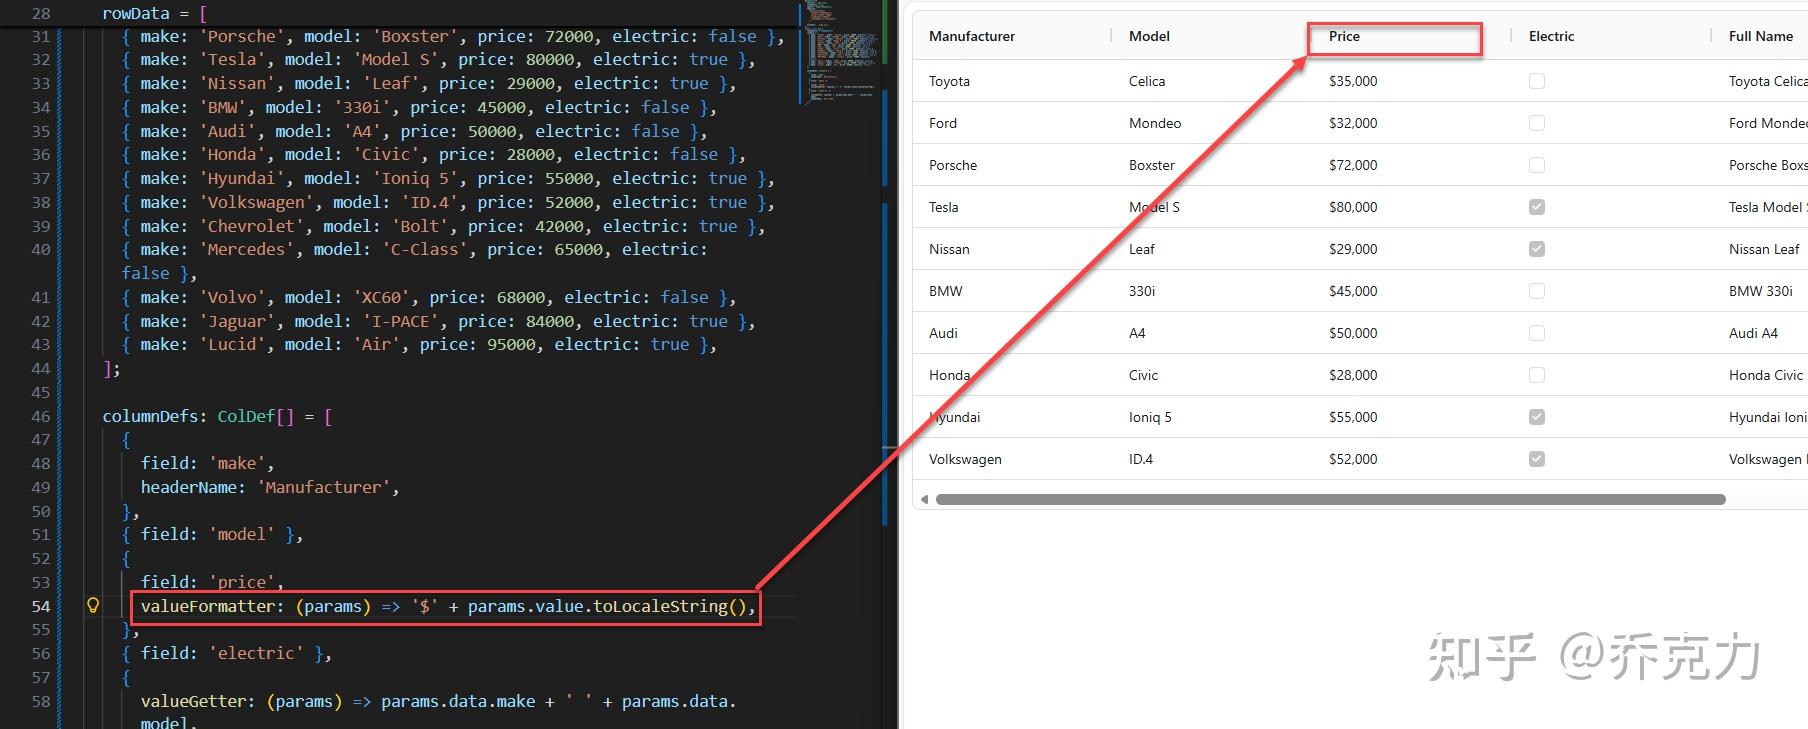Click 'valueGetter' in the code on line 58

pos(194,701)
